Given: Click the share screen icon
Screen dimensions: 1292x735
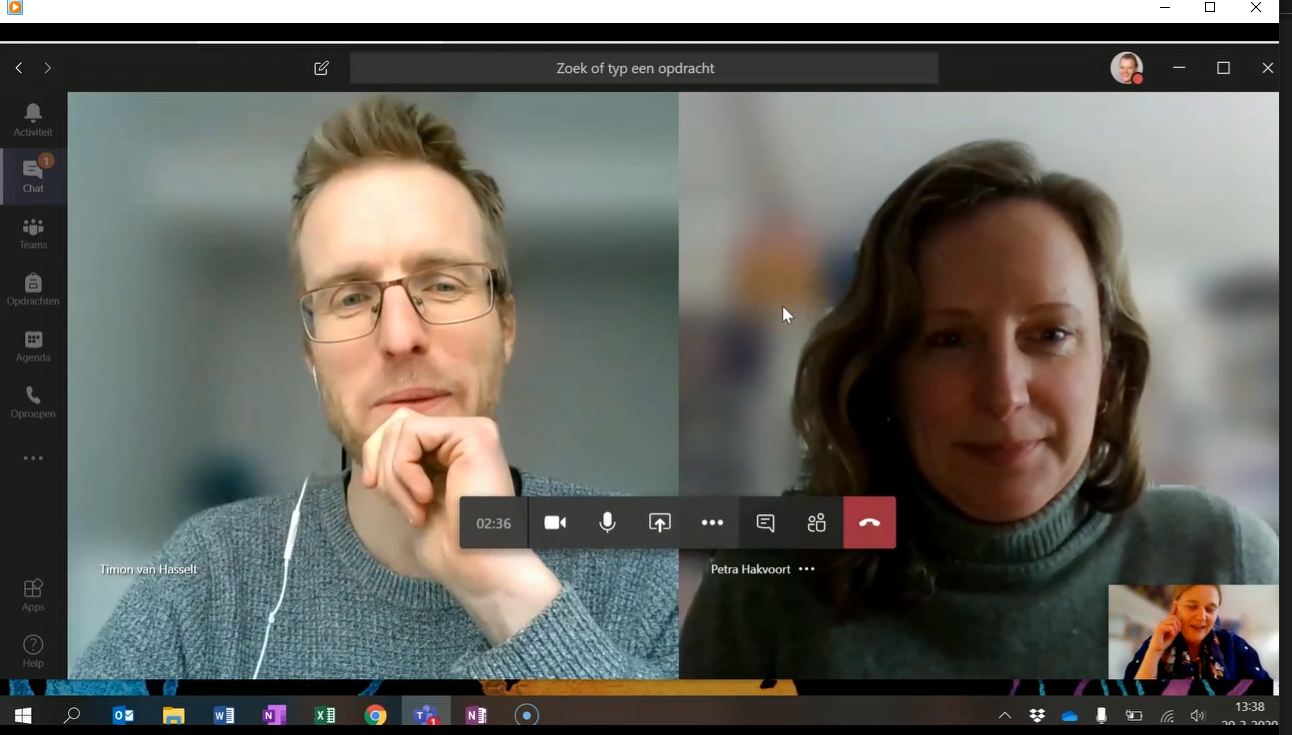Looking at the screenshot, I should click(660, 523).
